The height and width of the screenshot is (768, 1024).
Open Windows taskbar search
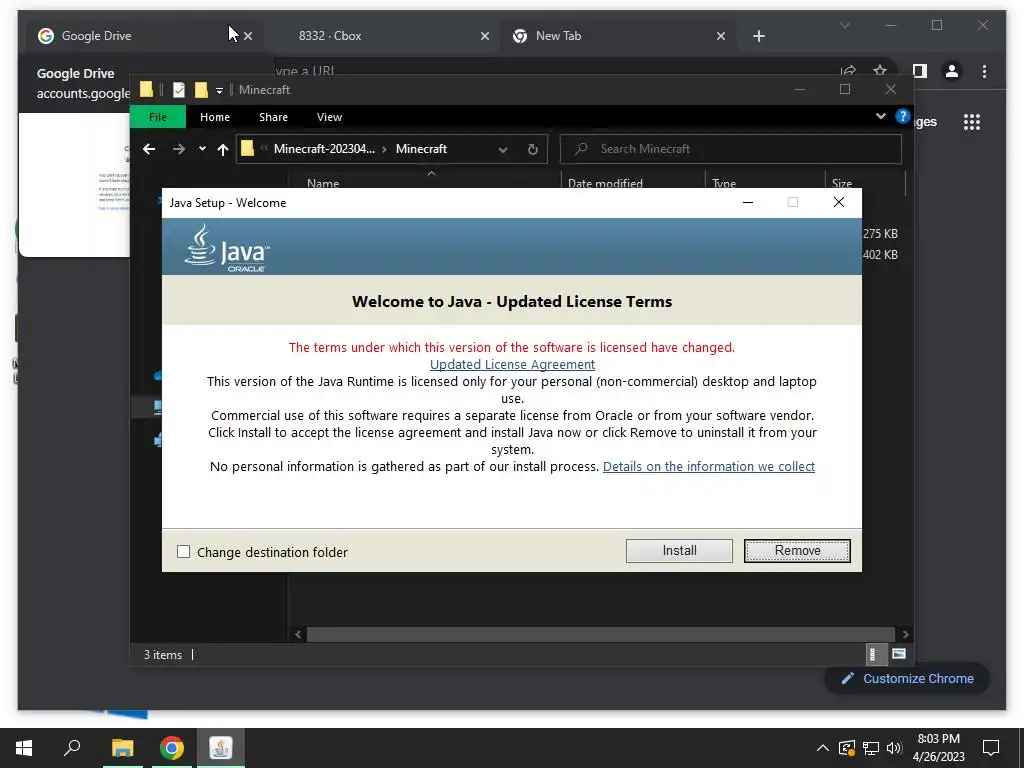point(72,748)
